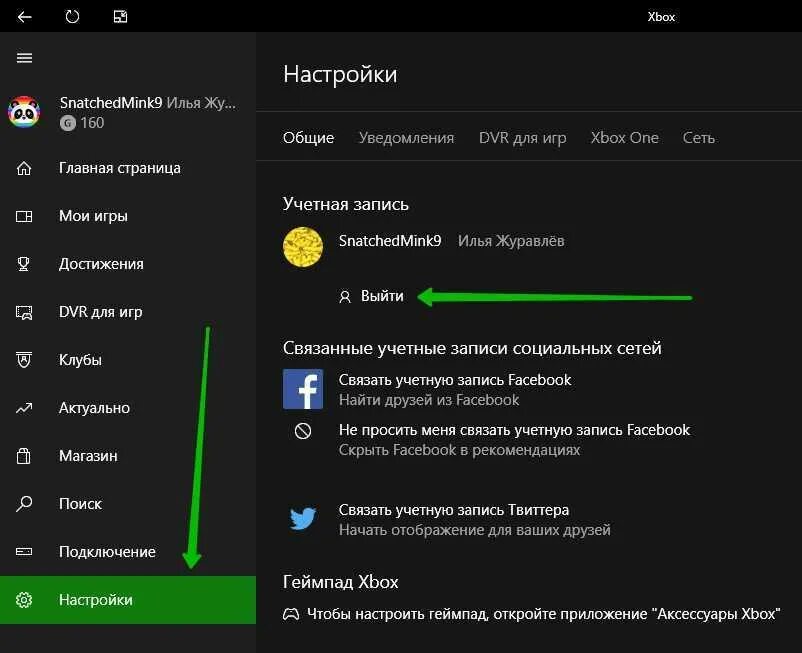Click Связать учетную запись Твиттера
The width and height of the screenshot is (802, 653).
click(454, 510)
